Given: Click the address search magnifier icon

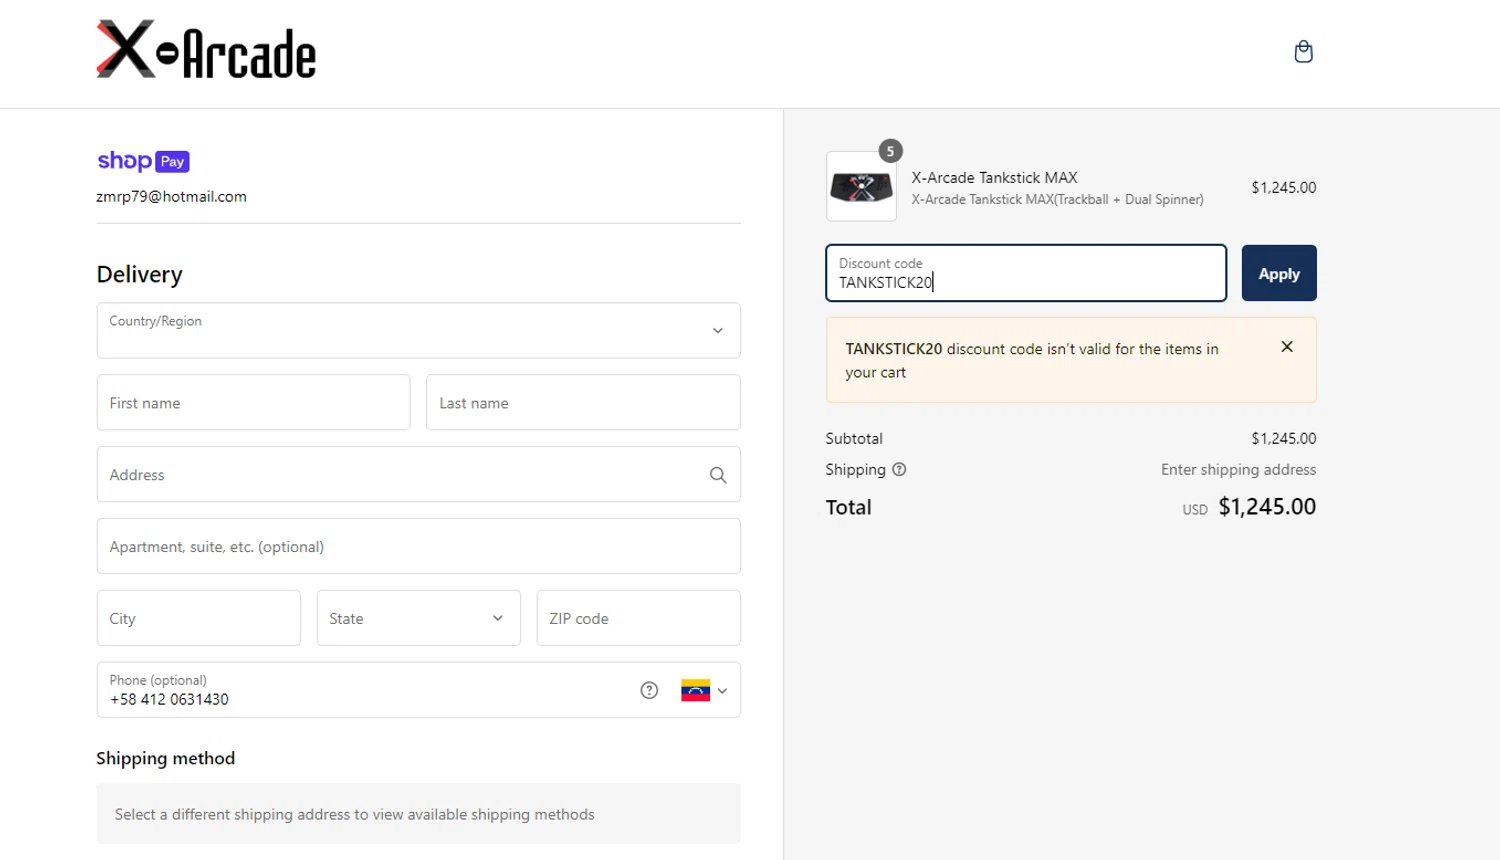Looking at the screenshot, I should (x=718, y=475).
